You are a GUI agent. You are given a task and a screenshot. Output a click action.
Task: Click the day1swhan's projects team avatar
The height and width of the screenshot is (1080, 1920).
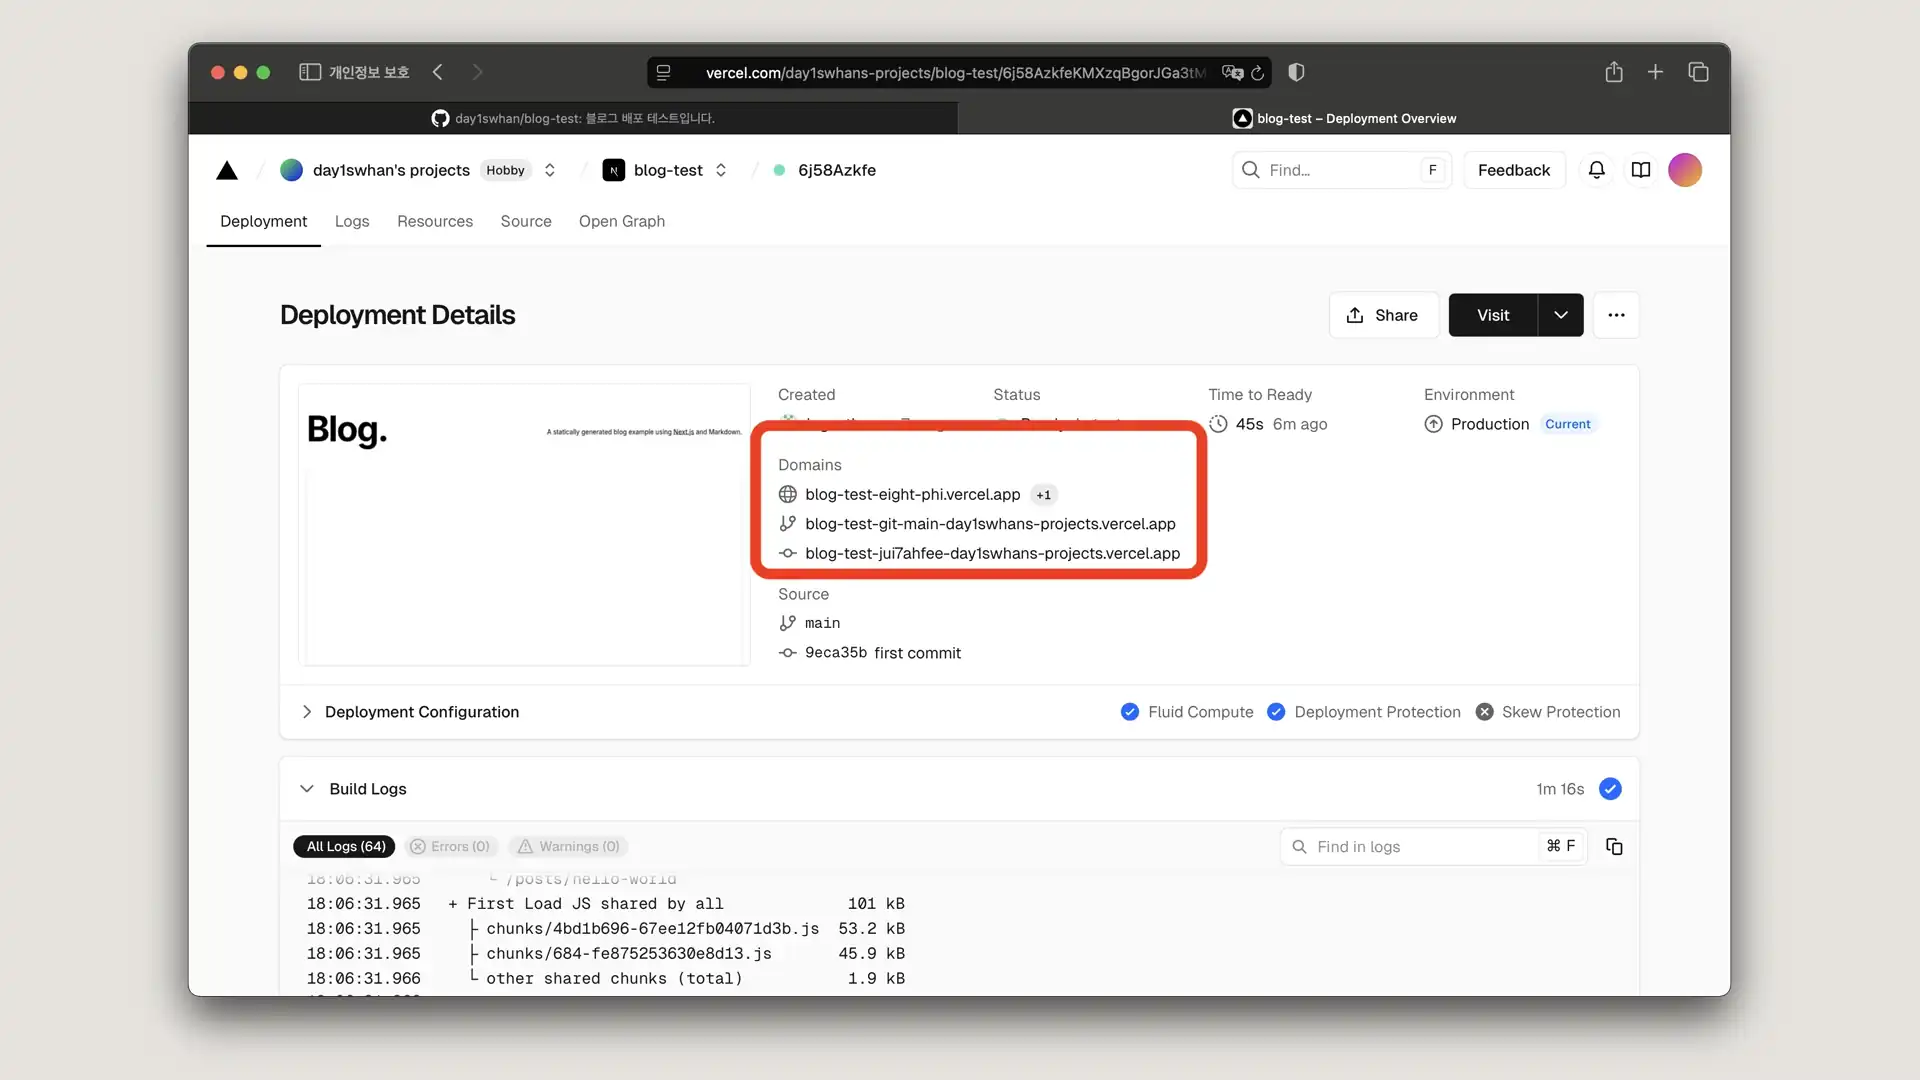click(x=291, y=170)
